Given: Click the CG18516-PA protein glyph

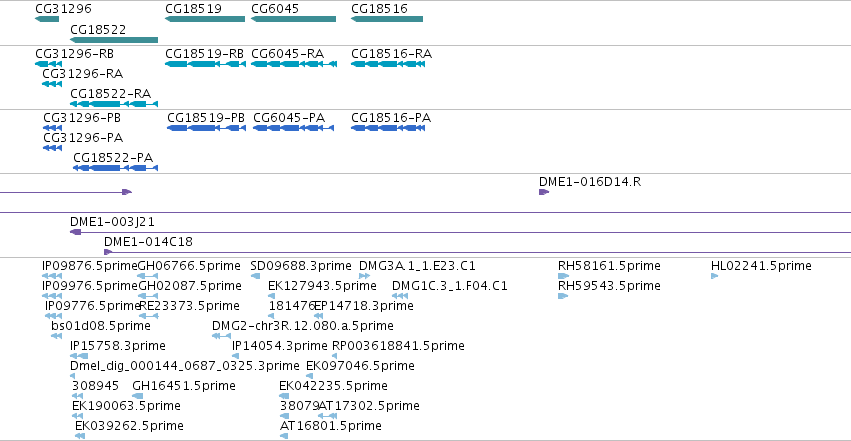Looking at the screenshot, I should coord(388,128).
